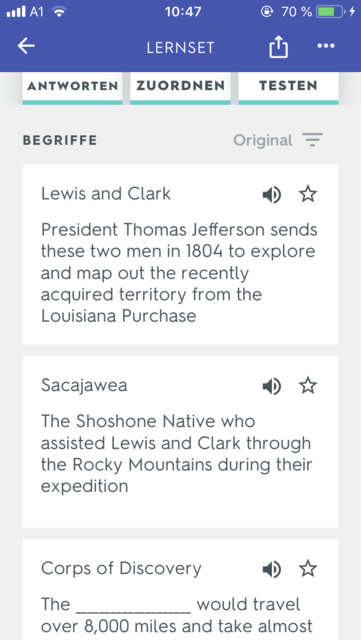
Task: Tap the Corps of Discovery term title
Action: coord(121,569)
